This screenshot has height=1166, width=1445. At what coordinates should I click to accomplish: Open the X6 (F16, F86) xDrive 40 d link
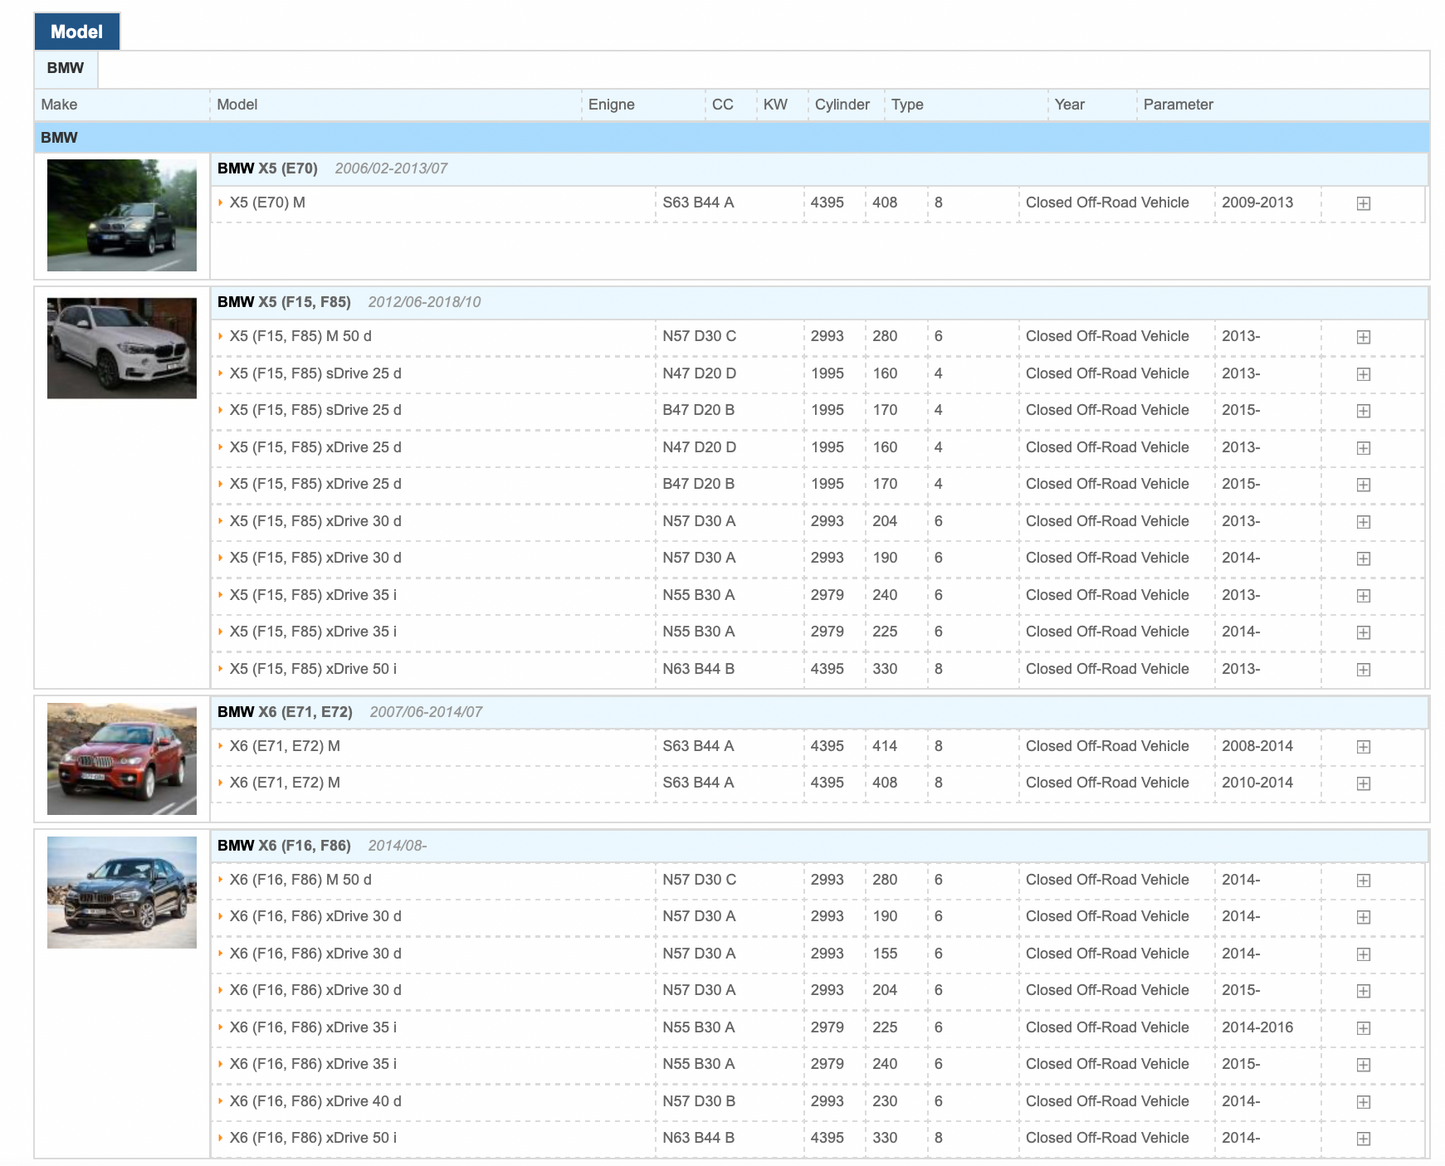(315, 1101)
